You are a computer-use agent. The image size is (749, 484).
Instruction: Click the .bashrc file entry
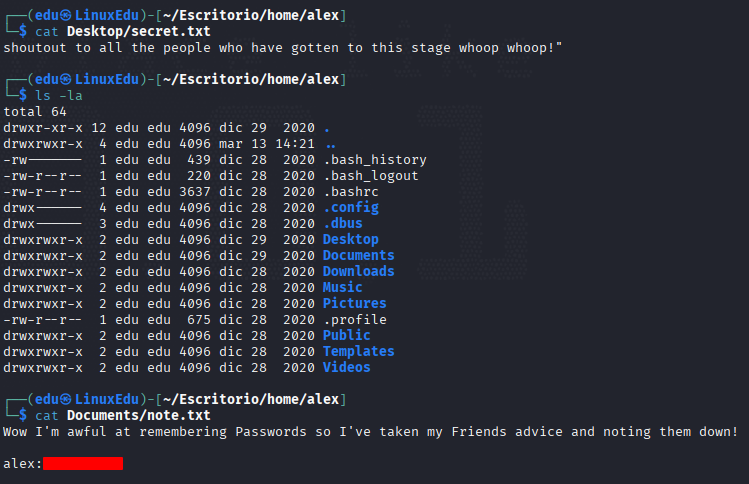(x=351, y=192)
